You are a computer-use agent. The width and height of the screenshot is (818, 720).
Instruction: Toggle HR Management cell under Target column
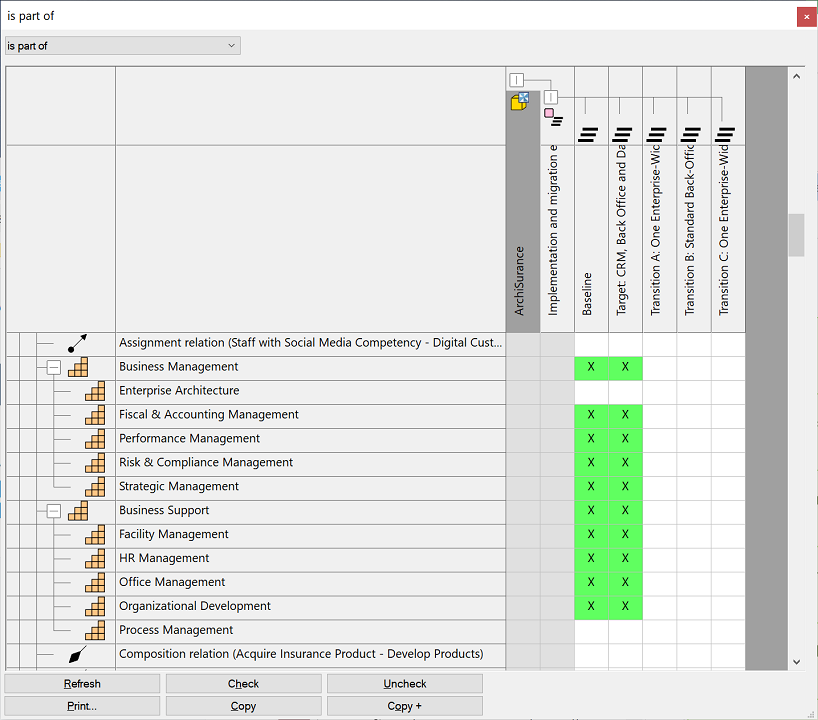(625, 559)
